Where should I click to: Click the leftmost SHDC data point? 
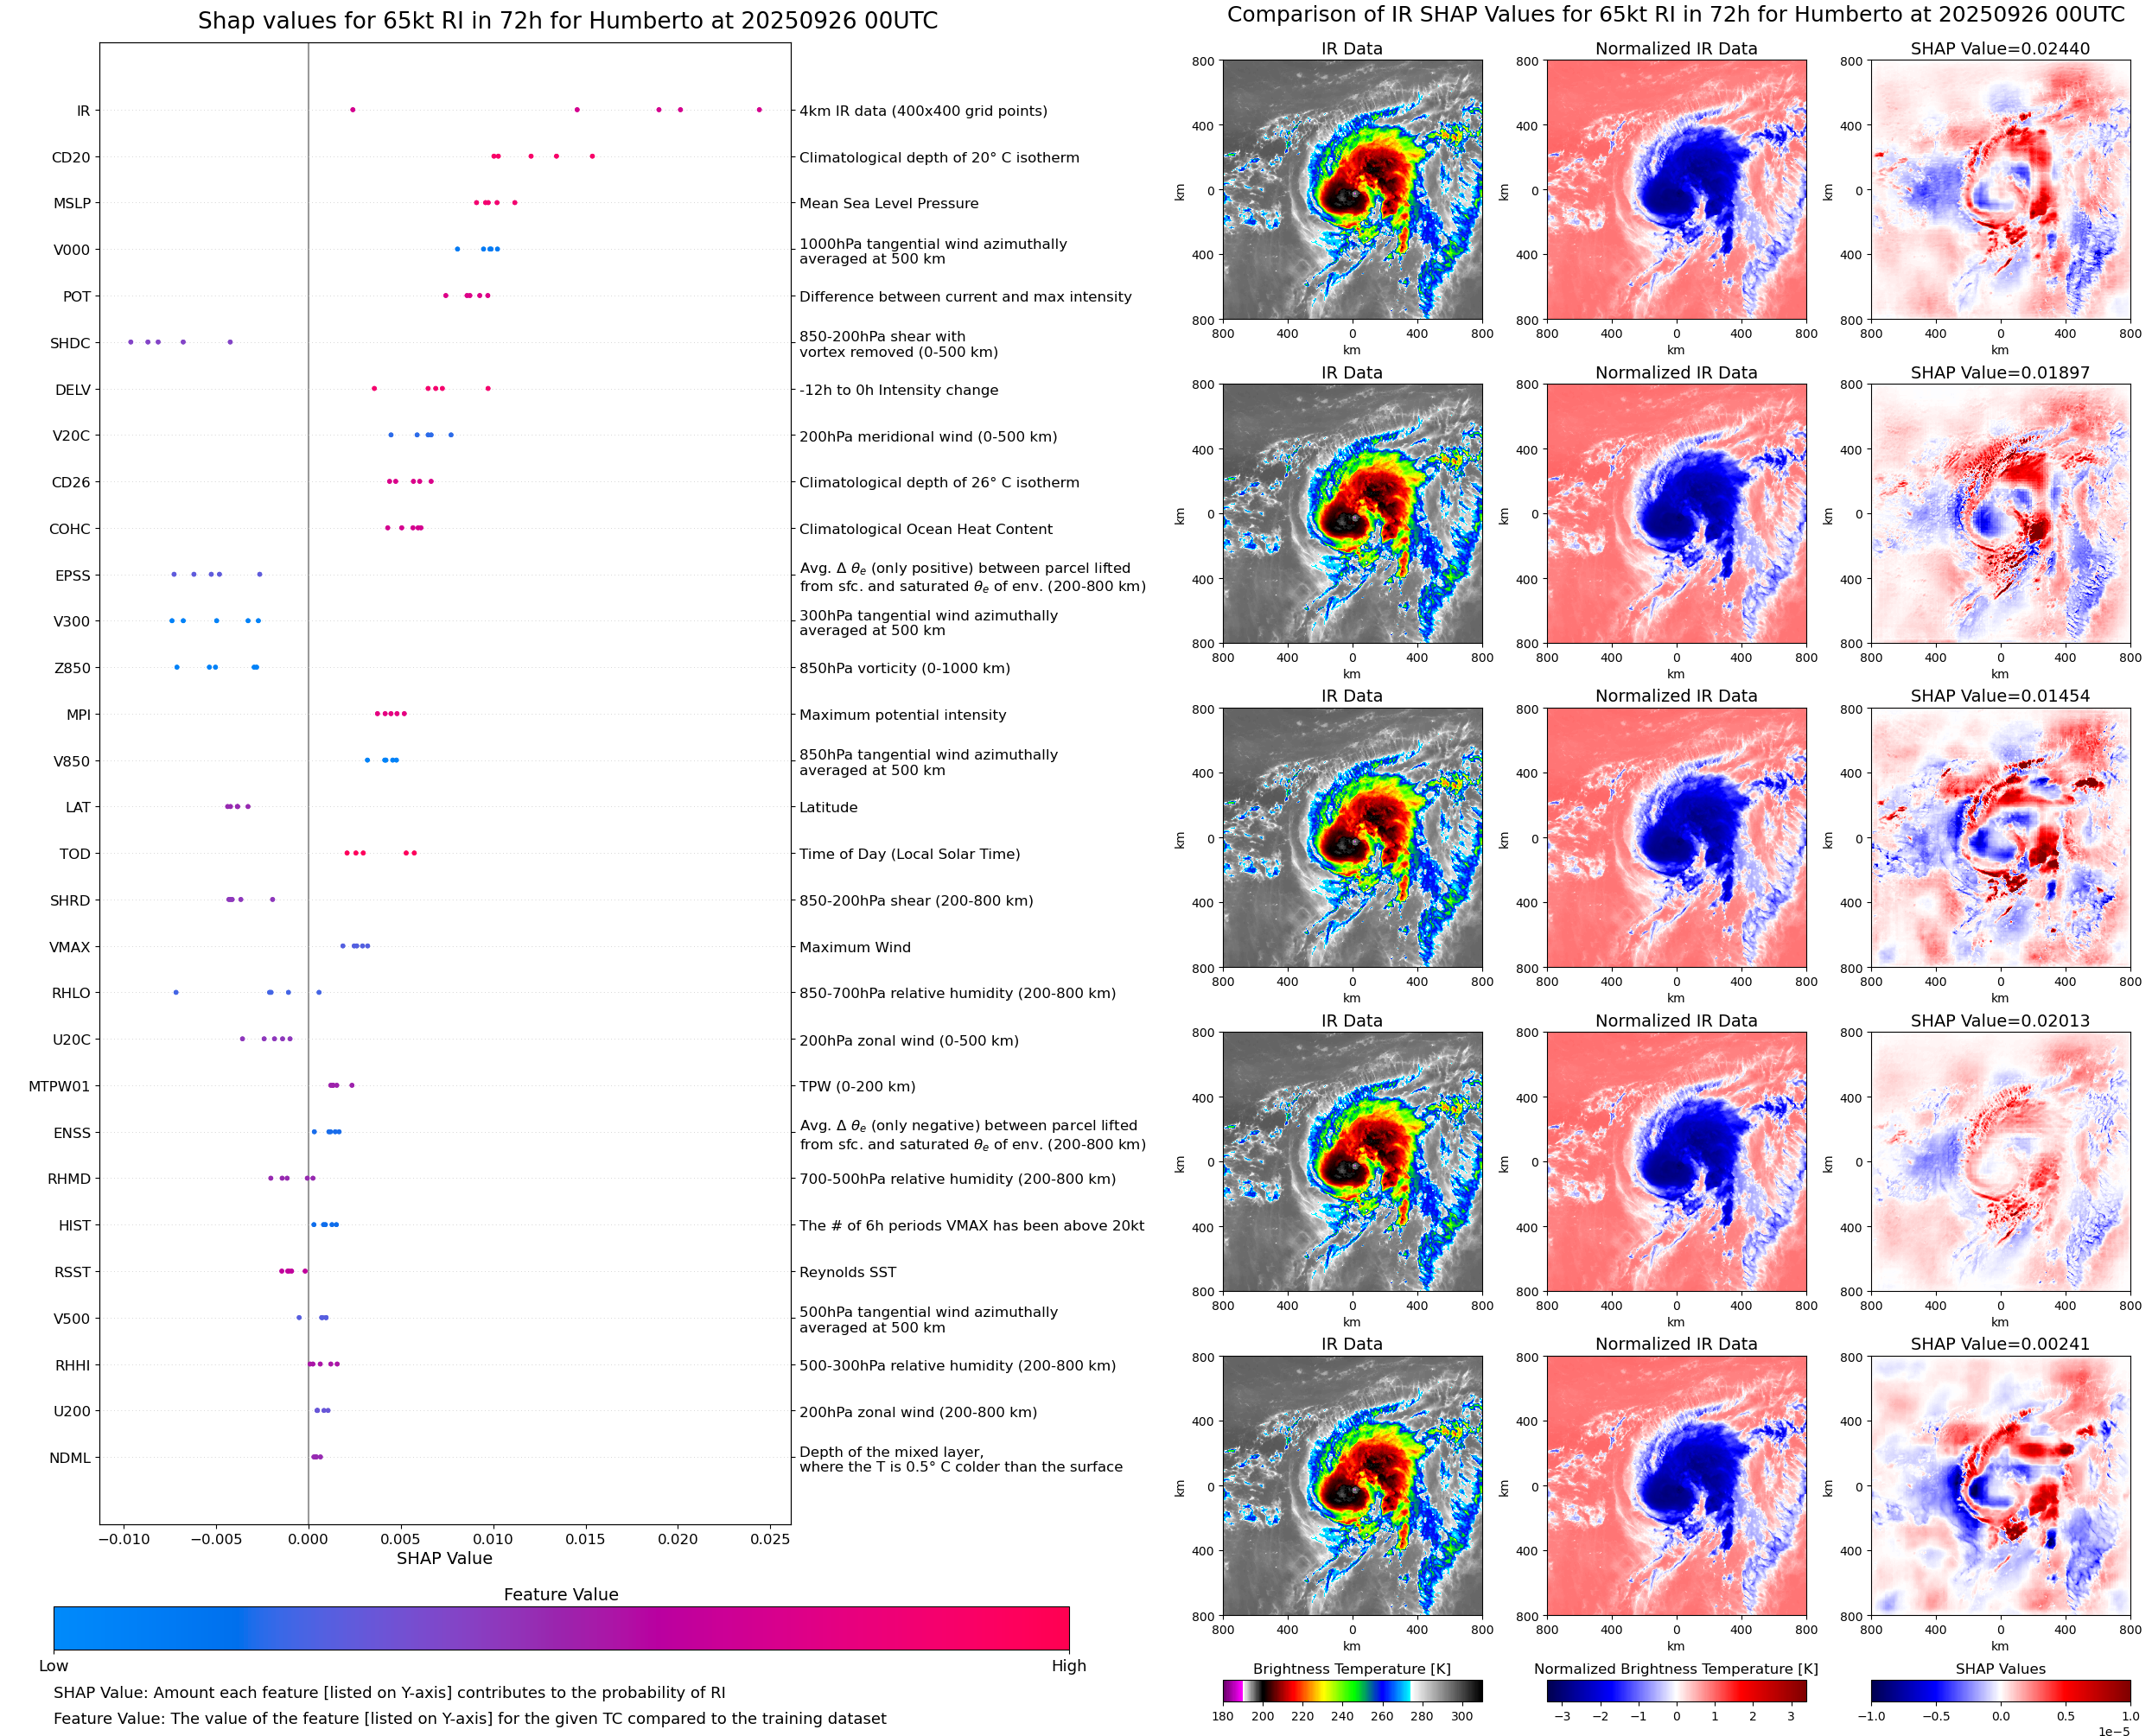coord(131,342)
